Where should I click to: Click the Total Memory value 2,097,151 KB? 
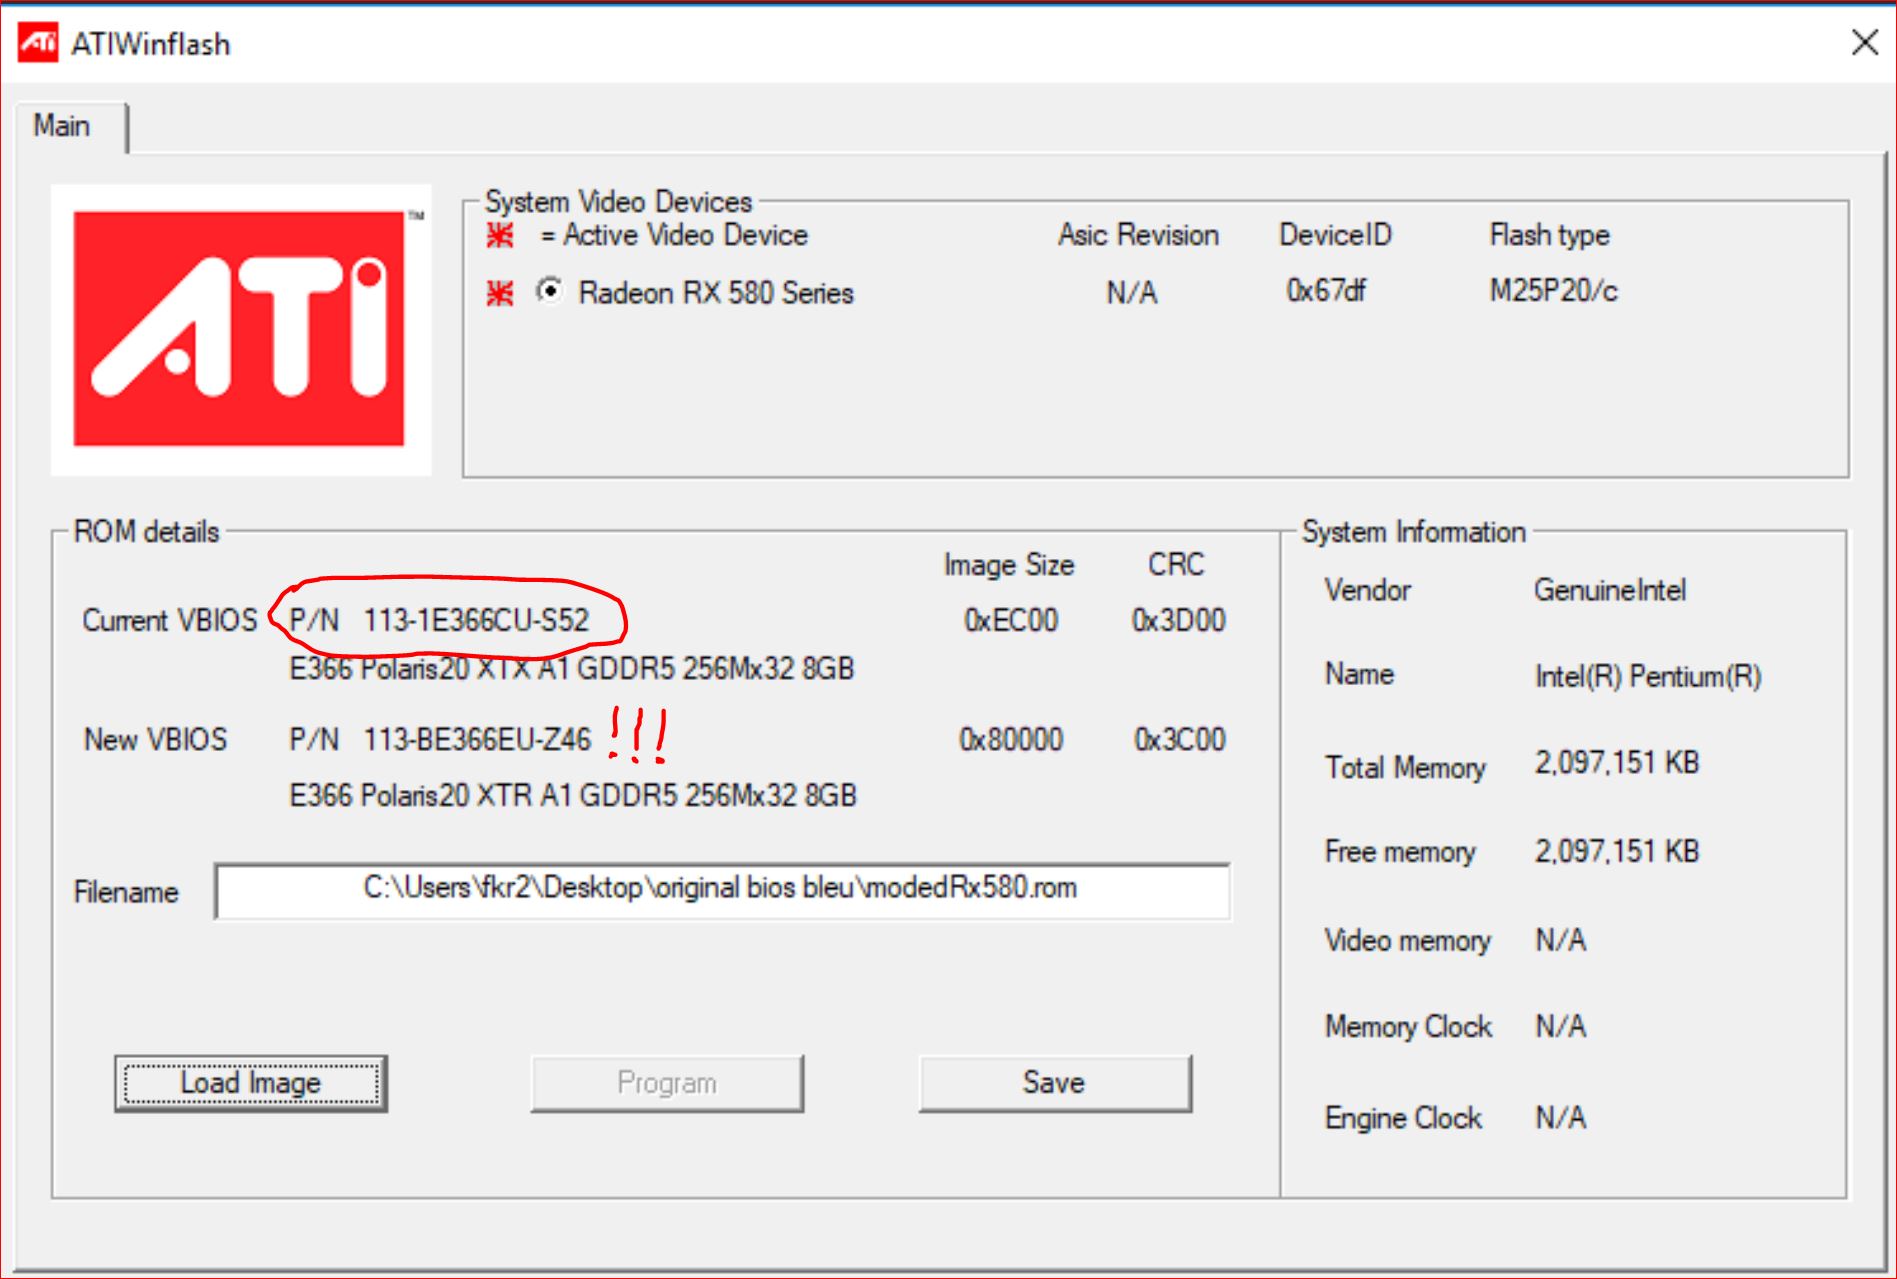[x=1617, y=763]
